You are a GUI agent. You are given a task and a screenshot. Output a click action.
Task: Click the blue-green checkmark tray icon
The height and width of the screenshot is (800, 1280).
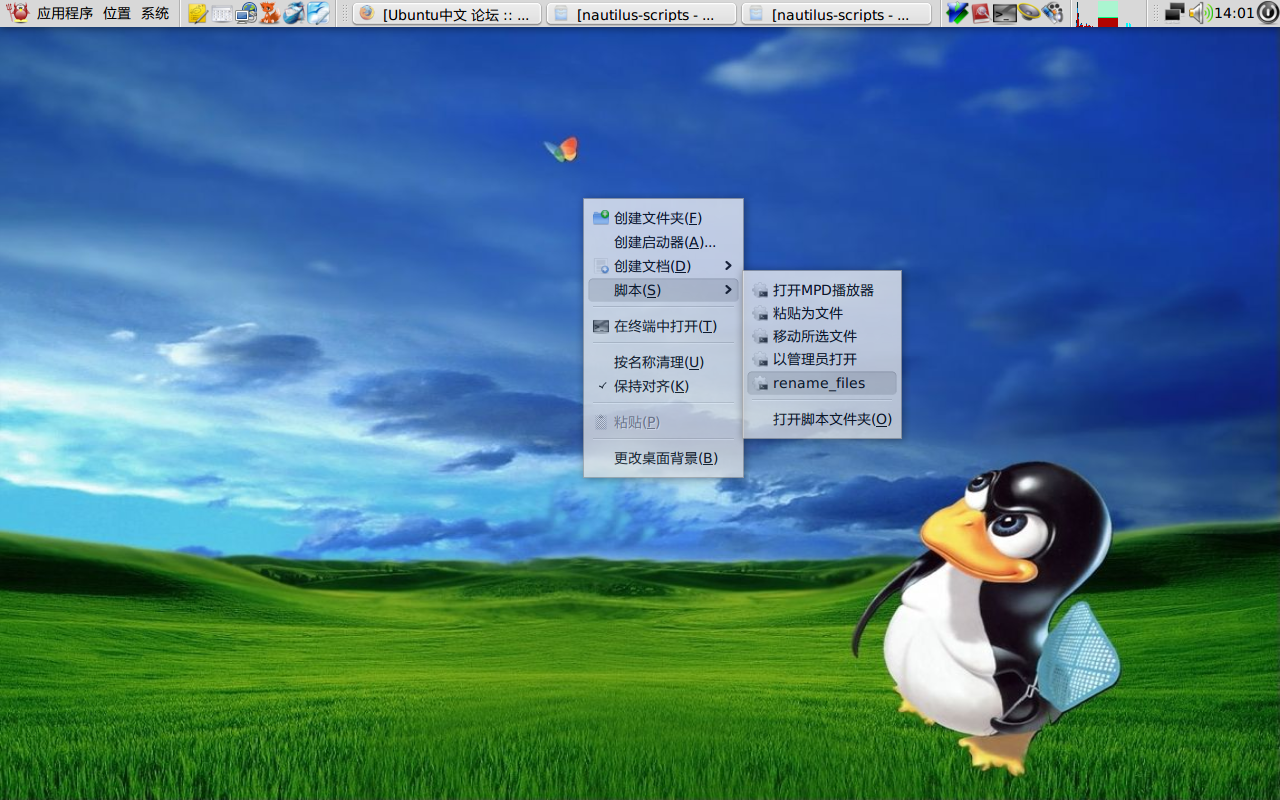pos(957,13)
